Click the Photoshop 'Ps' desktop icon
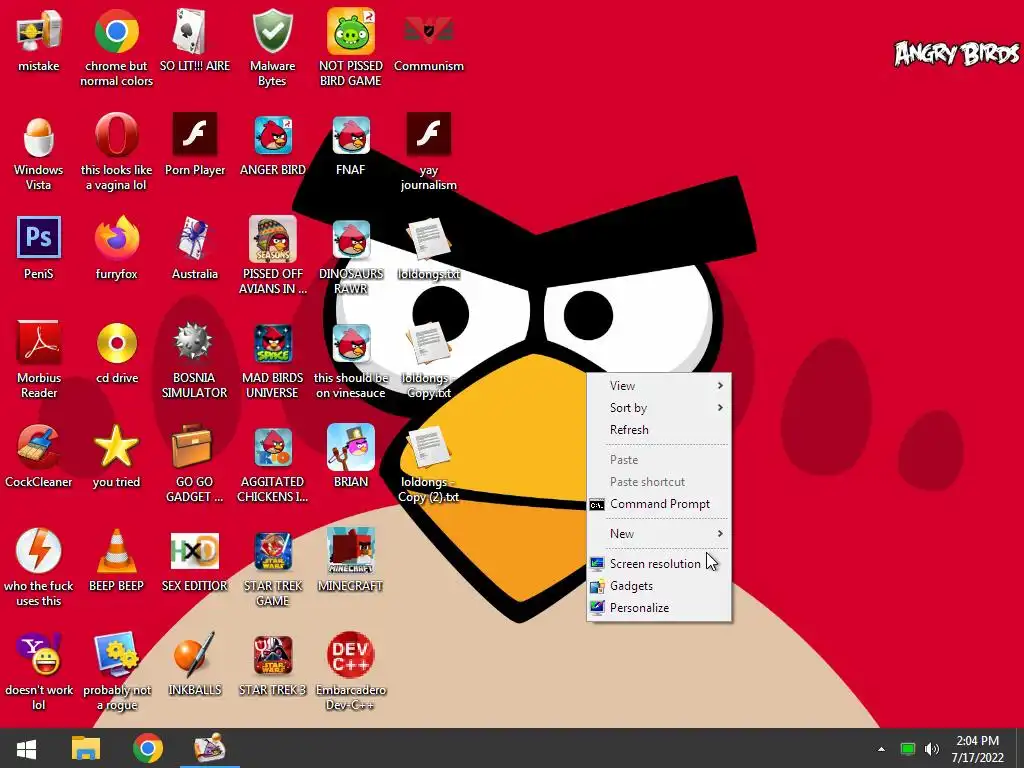Screen dimensions: 1024x768 pyautogui.click(x=39, y=238)
